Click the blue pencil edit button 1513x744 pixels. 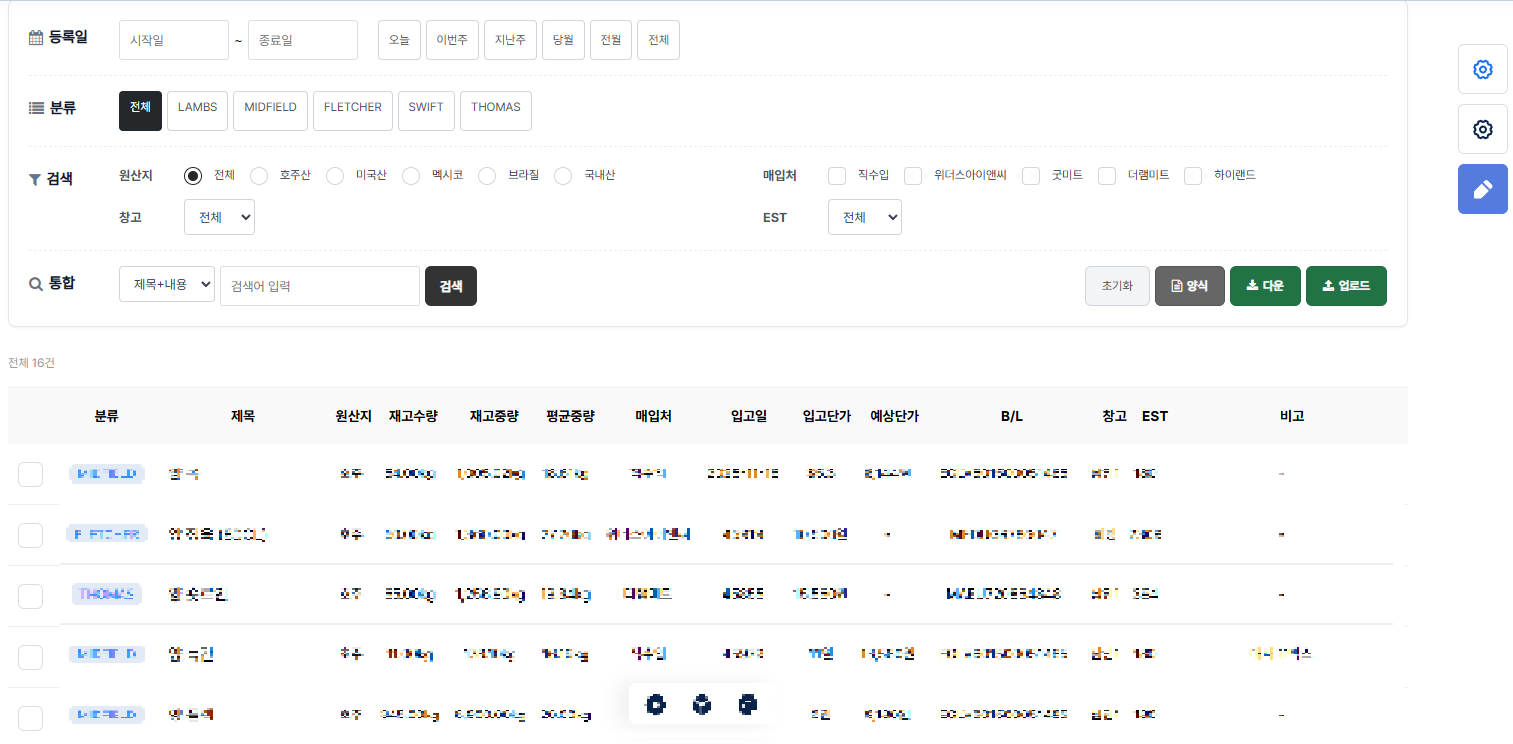(x=1482, y=190)
